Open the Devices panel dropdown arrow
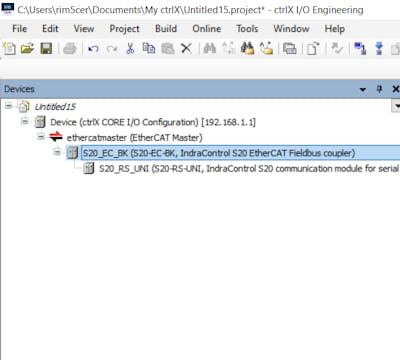Viewport: 400px width, 360px height. [363, 89]
